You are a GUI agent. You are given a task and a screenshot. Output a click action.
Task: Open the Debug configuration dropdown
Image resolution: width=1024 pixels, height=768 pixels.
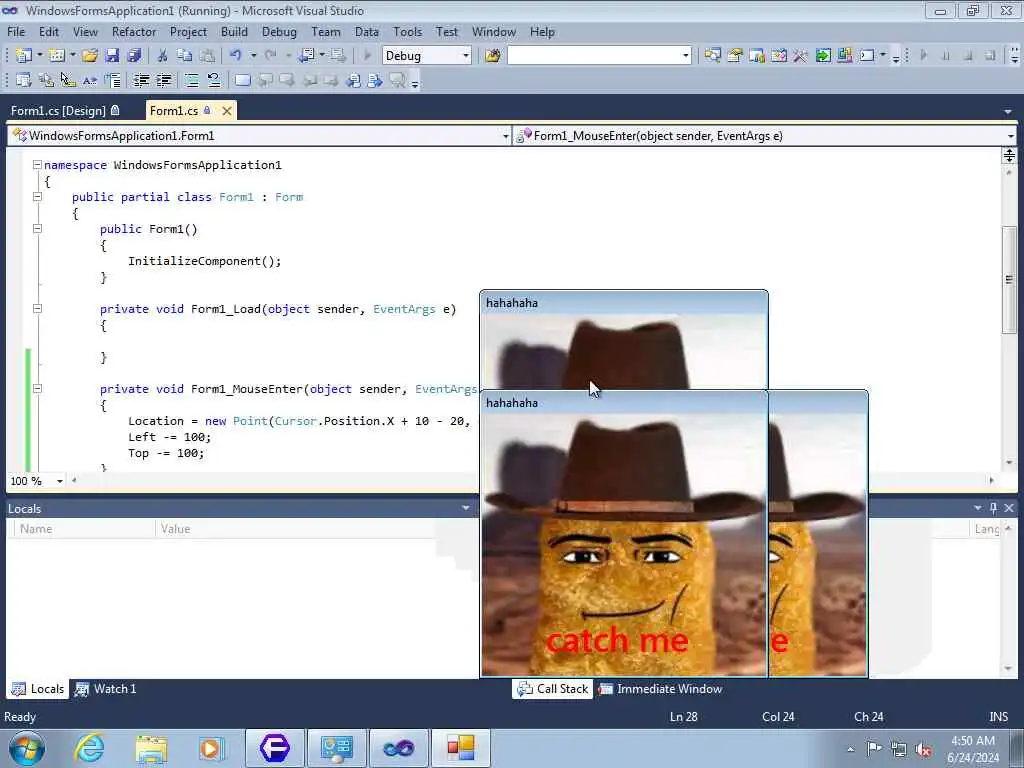(x=466, y=56)
